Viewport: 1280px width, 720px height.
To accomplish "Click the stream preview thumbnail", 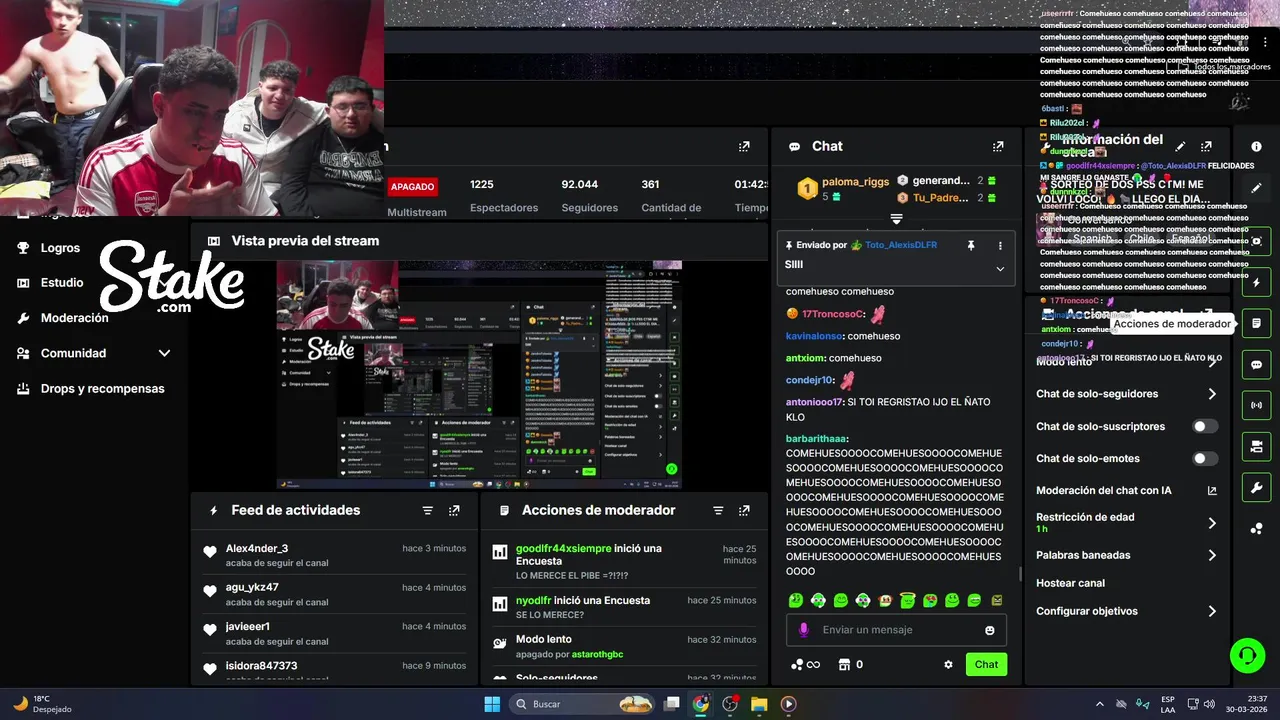I will click(479, 374).
